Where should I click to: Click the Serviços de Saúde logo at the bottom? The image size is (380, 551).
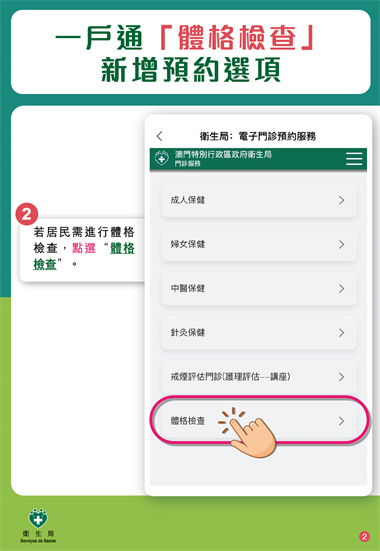tap(38, 525)
